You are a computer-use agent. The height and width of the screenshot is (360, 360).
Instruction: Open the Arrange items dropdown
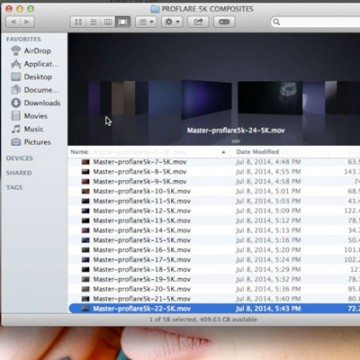click(x=146, y=22)
